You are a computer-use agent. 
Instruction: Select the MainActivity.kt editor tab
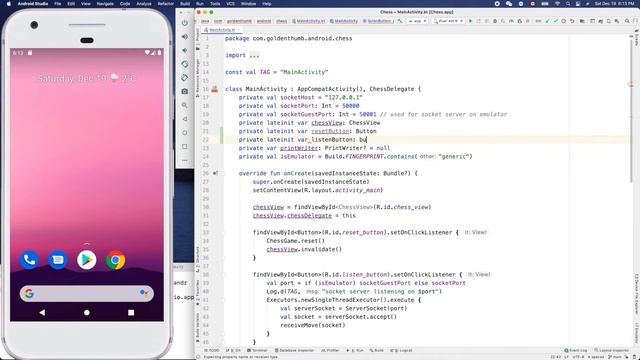click(222, 30)
